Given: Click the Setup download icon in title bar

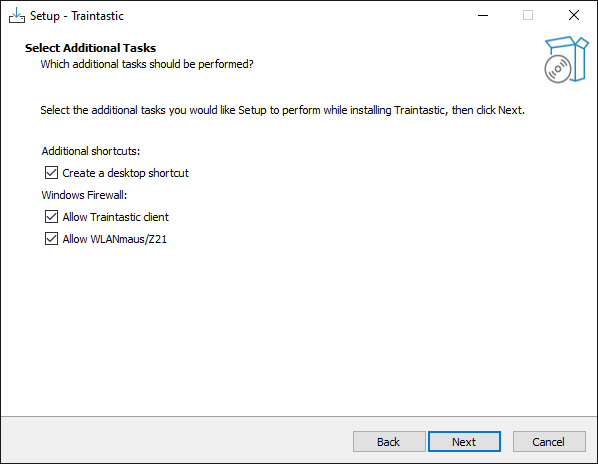Looking at the screenshot, I should click(x=17, y=16).
